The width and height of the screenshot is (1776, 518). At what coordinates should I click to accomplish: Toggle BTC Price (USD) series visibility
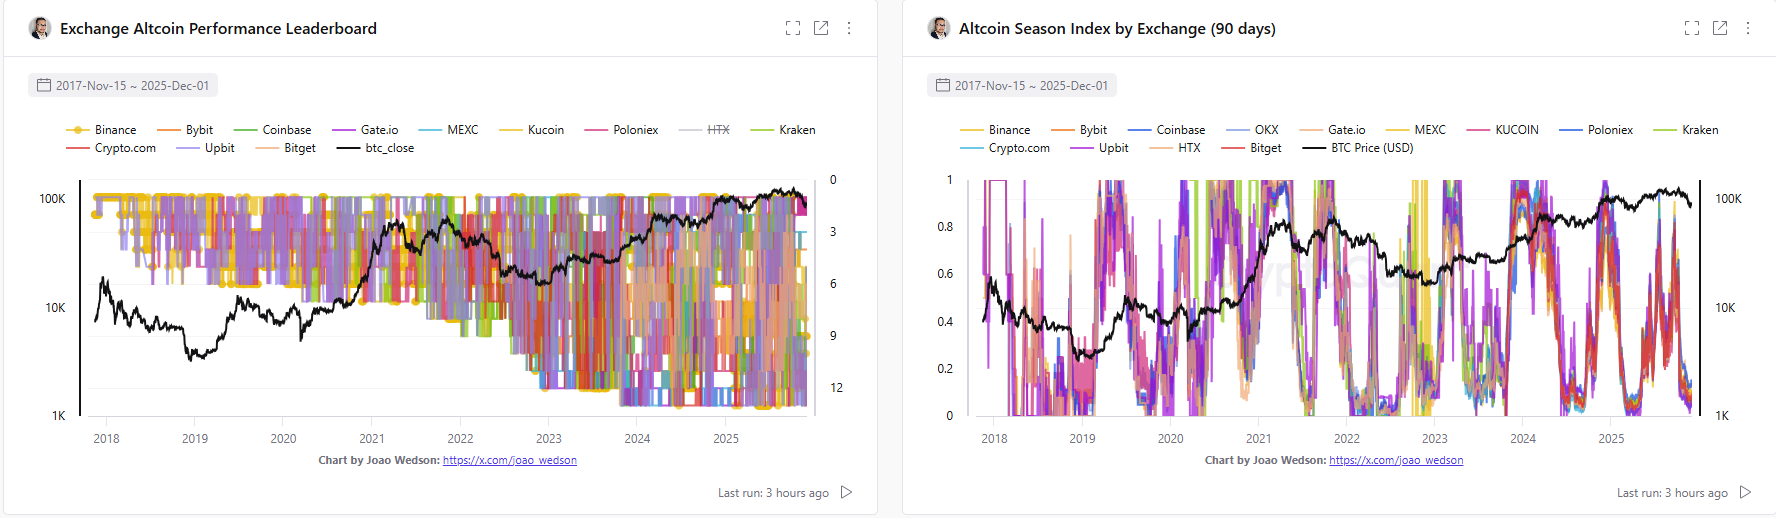coord(1371,148)
